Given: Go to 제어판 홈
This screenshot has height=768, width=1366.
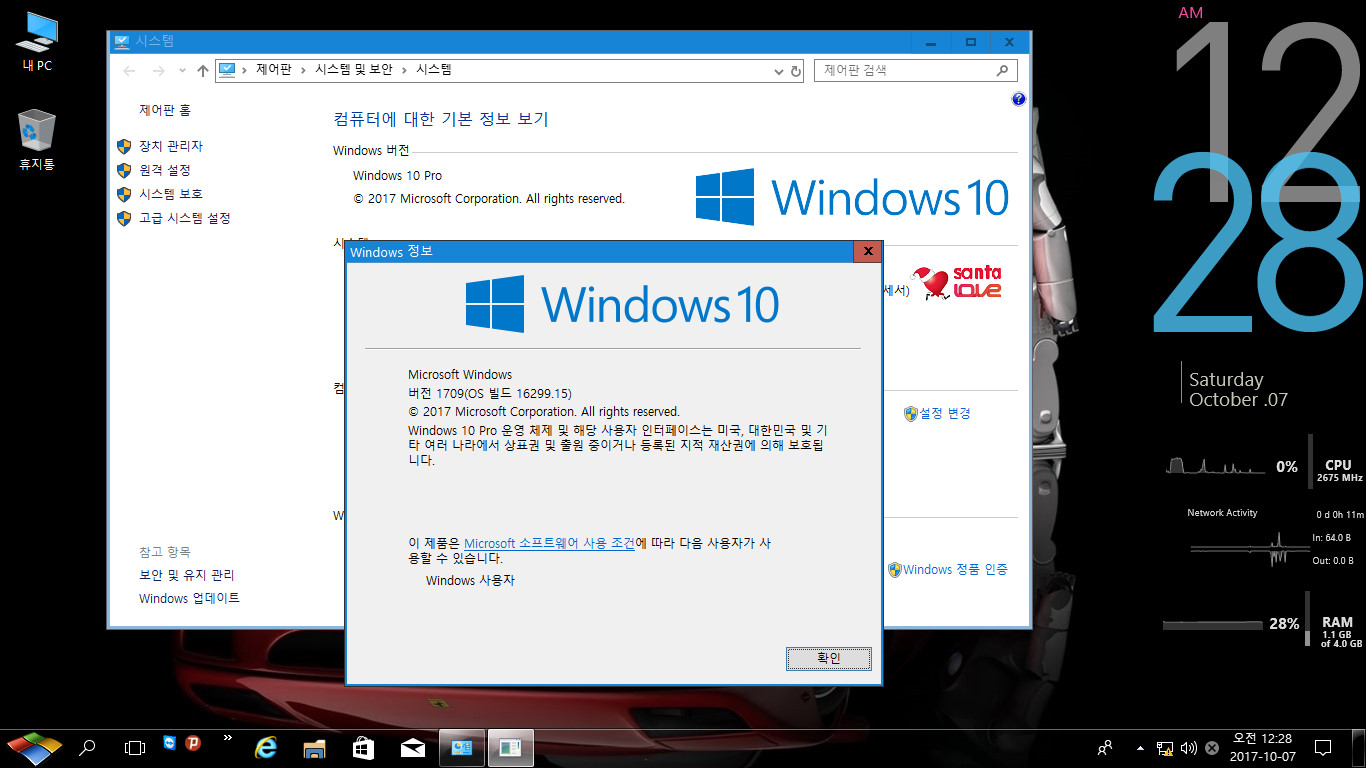Looking at the screenshot, I should (164, 110).
